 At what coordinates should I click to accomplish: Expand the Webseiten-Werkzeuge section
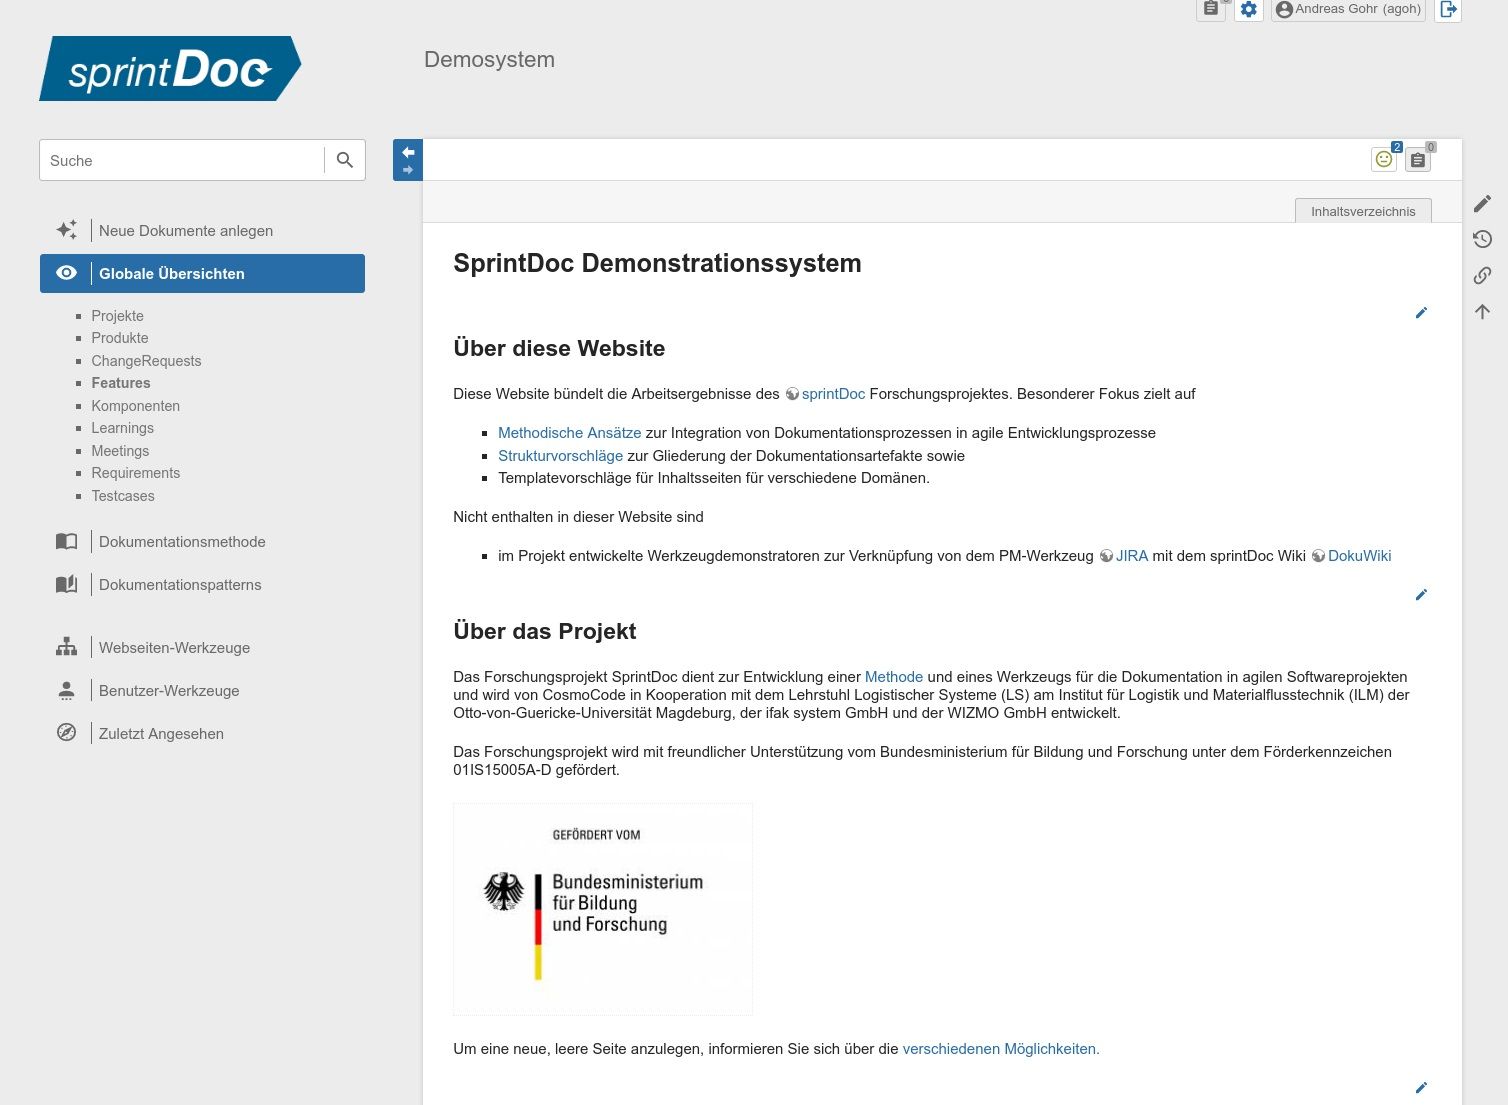pyautogui.click(x=173, y=647)
